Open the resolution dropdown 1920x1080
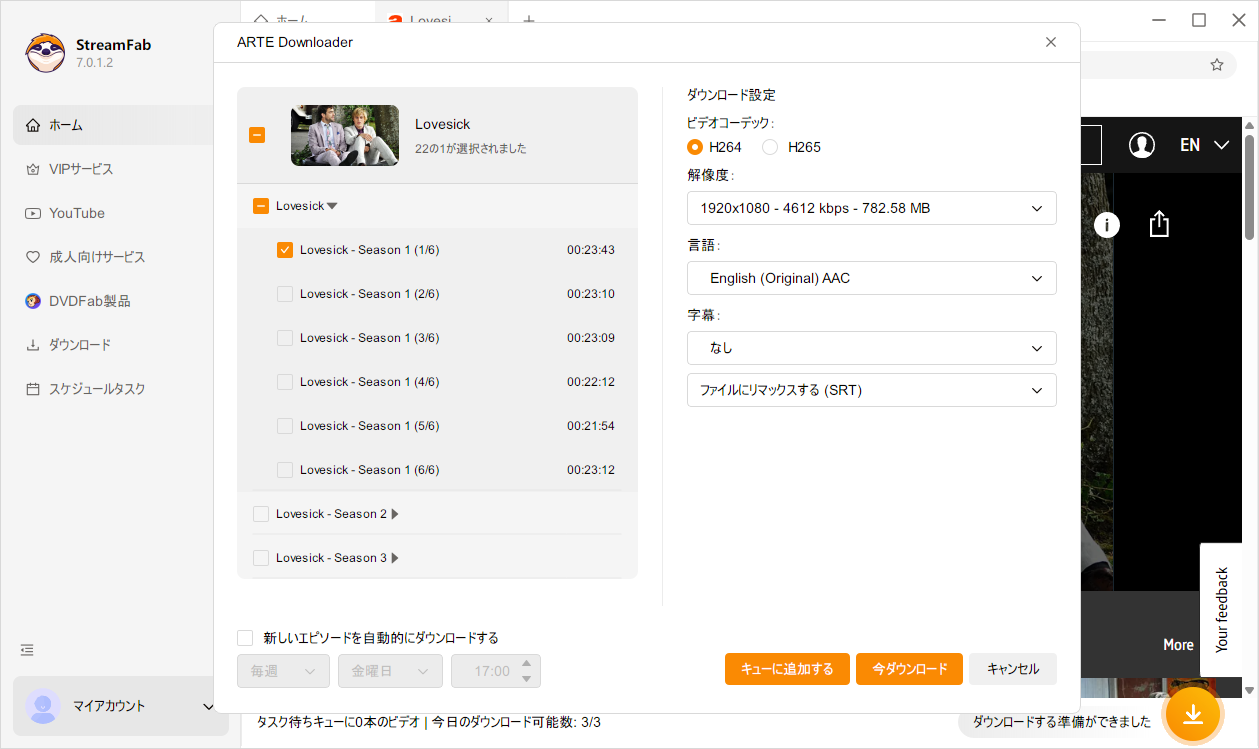Image resolution: width=1259 pixels, height=749 pixels. point(871,208)
